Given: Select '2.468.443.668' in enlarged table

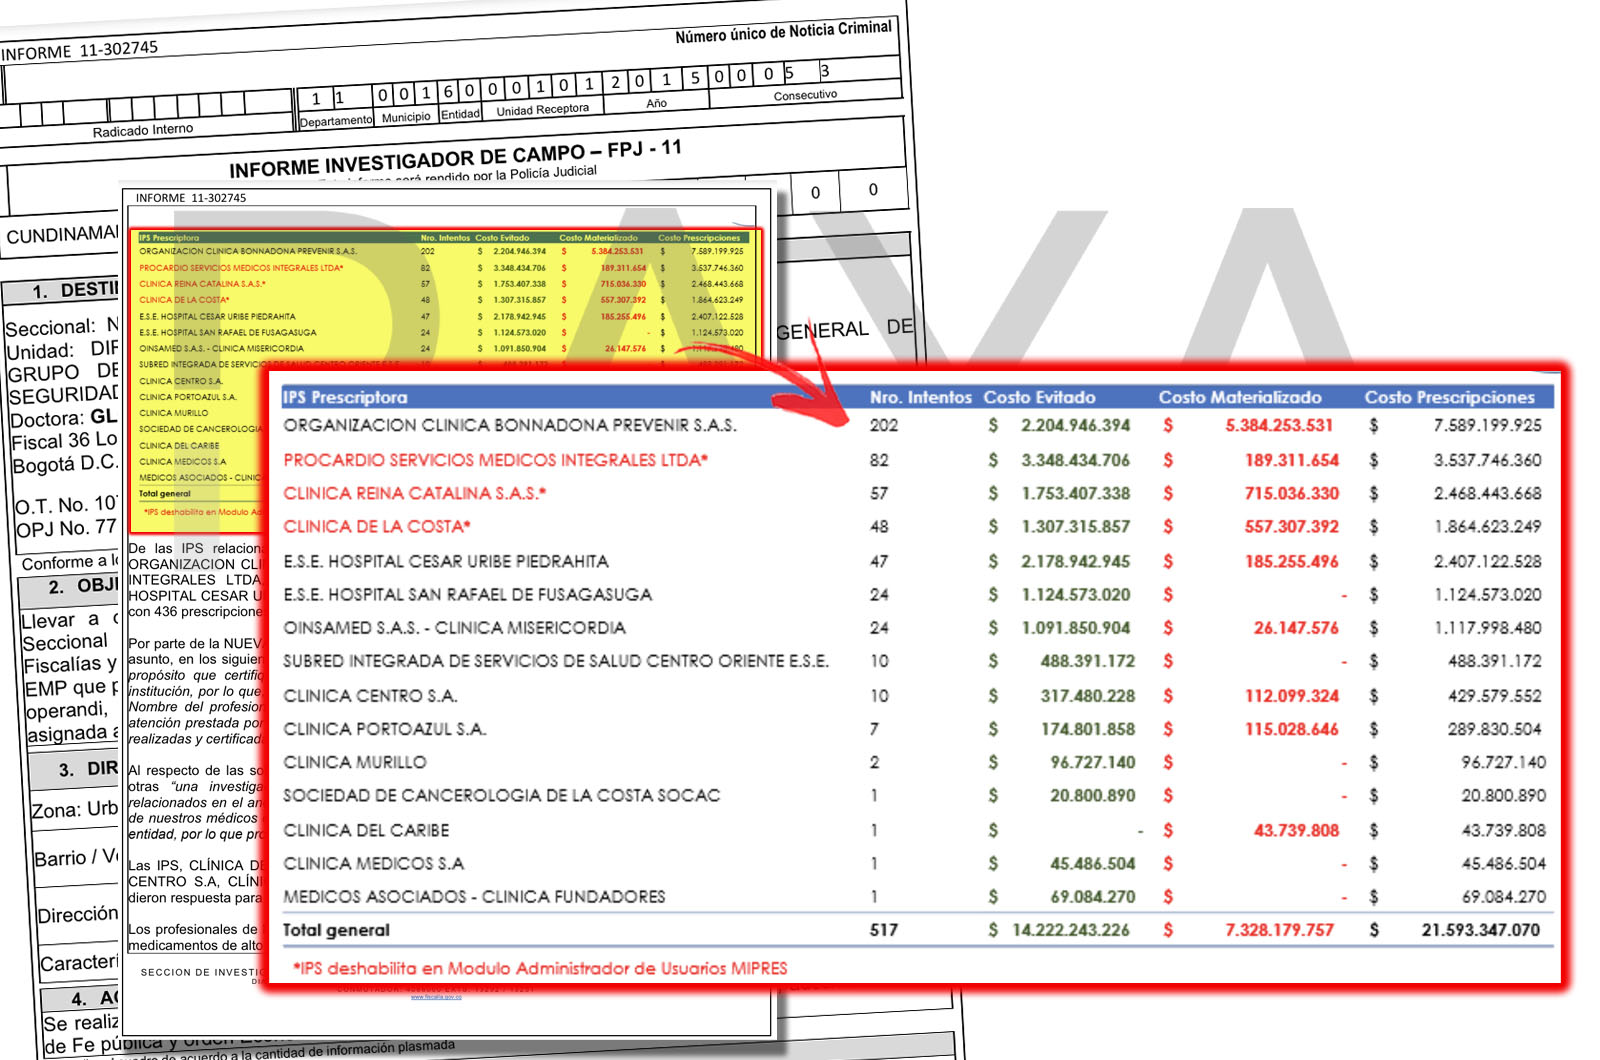Looking at the screenshot, I should click(x=1488, y=493).
